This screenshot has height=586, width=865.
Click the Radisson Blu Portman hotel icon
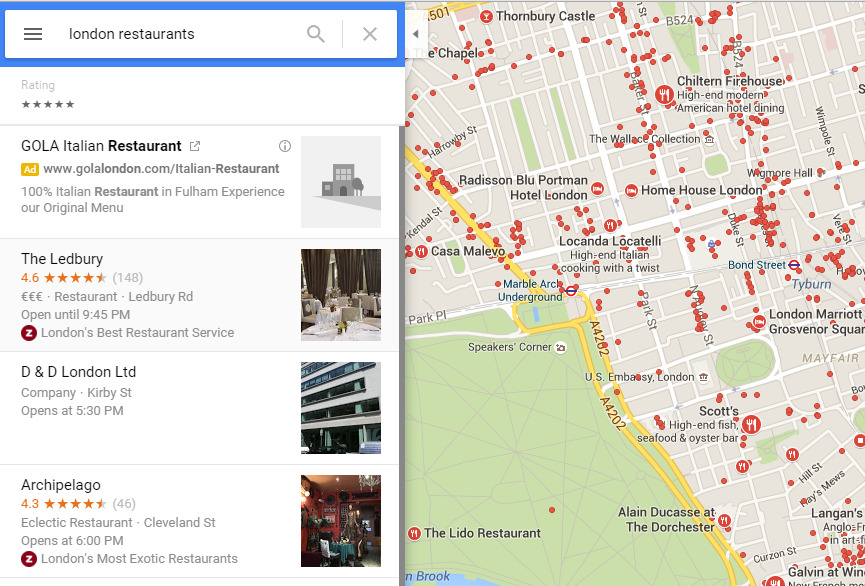point(597,189)
